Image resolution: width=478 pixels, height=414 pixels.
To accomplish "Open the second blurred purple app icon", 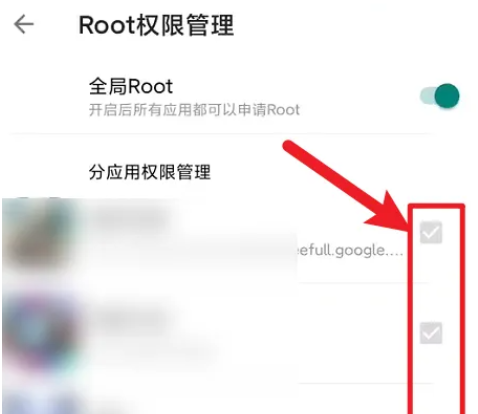I will click(42, 333).
